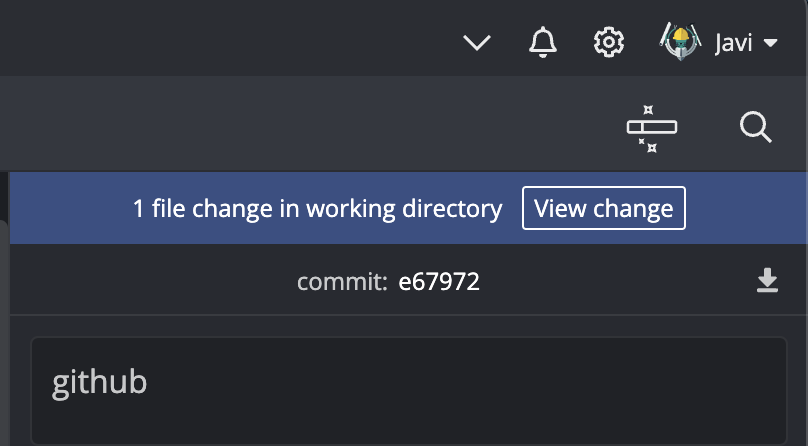Open the caret arrow next to Javi
808x446 pixels.
pos(770,43)
